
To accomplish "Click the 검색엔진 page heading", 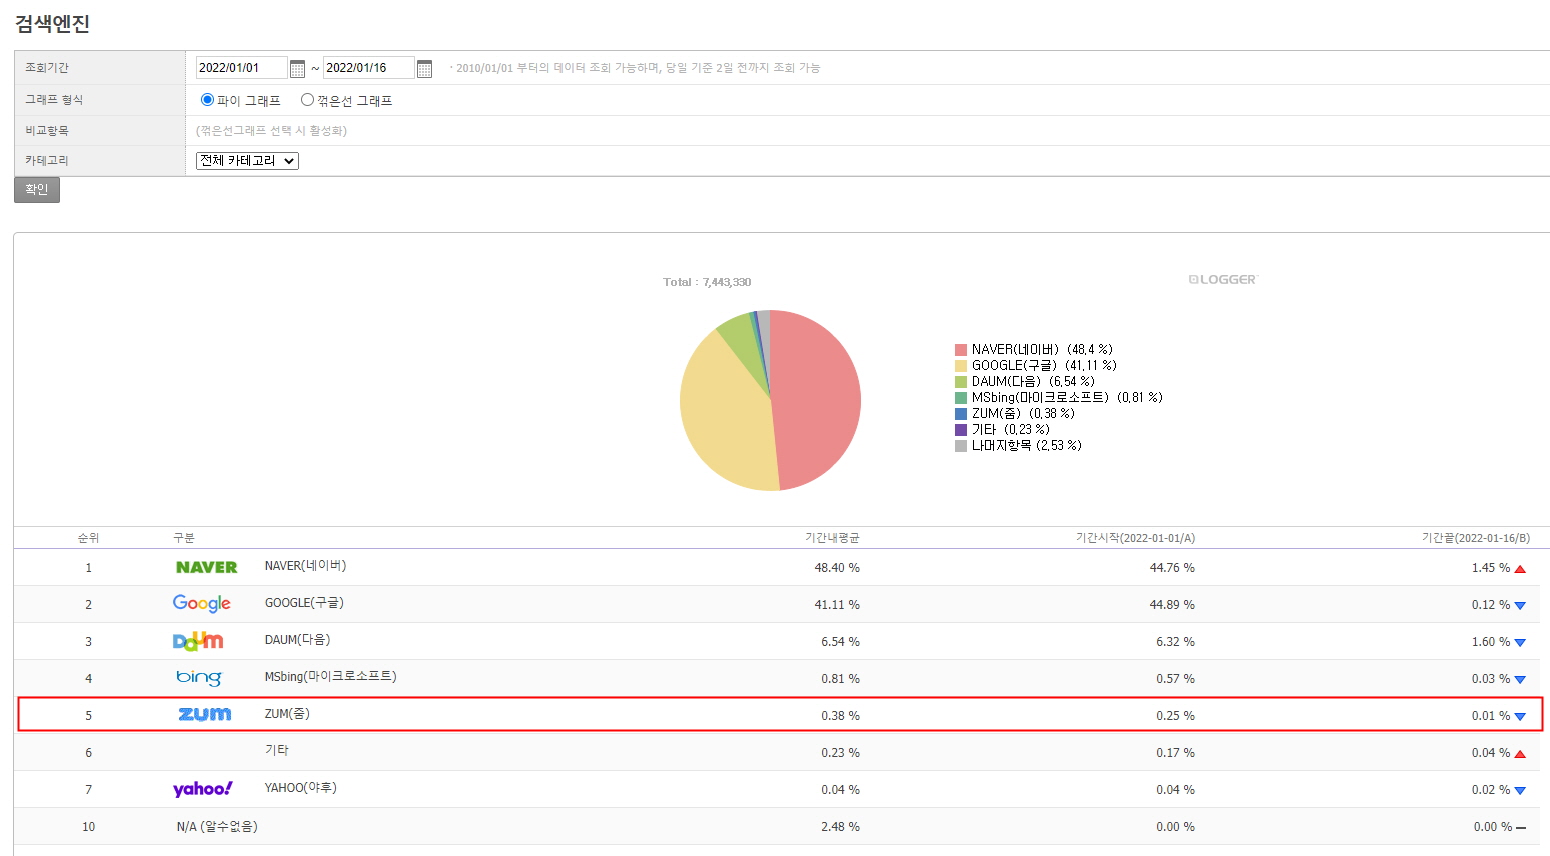I will [52, 24].
